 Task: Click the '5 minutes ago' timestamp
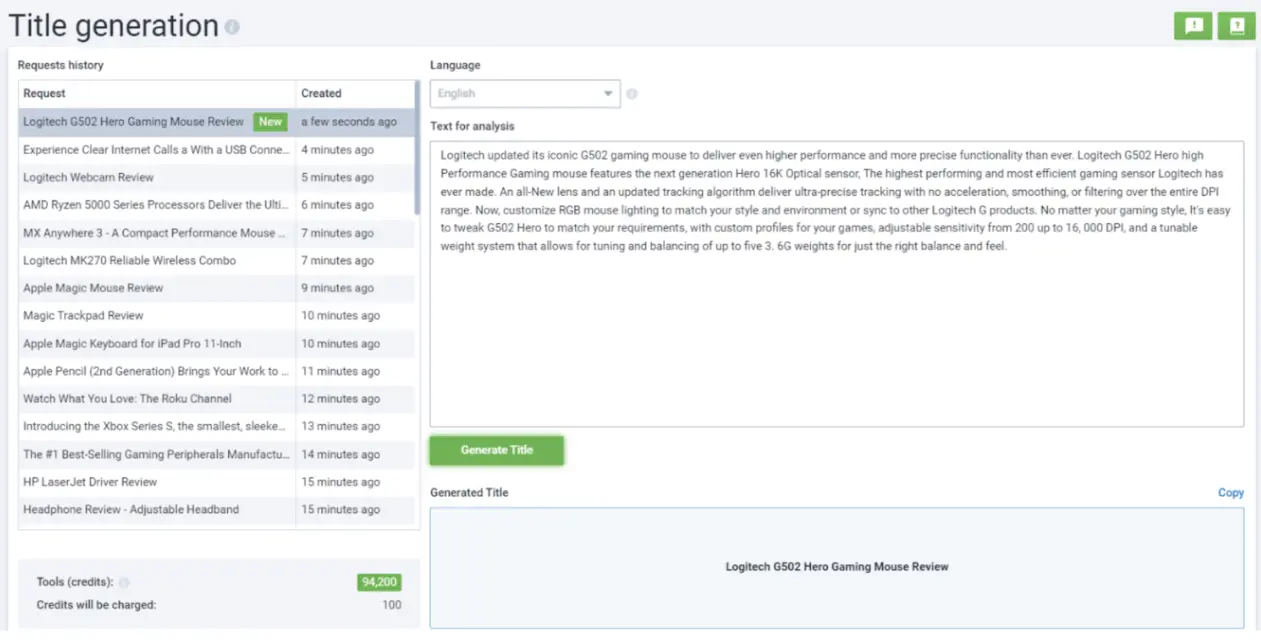tap(338, 178)
